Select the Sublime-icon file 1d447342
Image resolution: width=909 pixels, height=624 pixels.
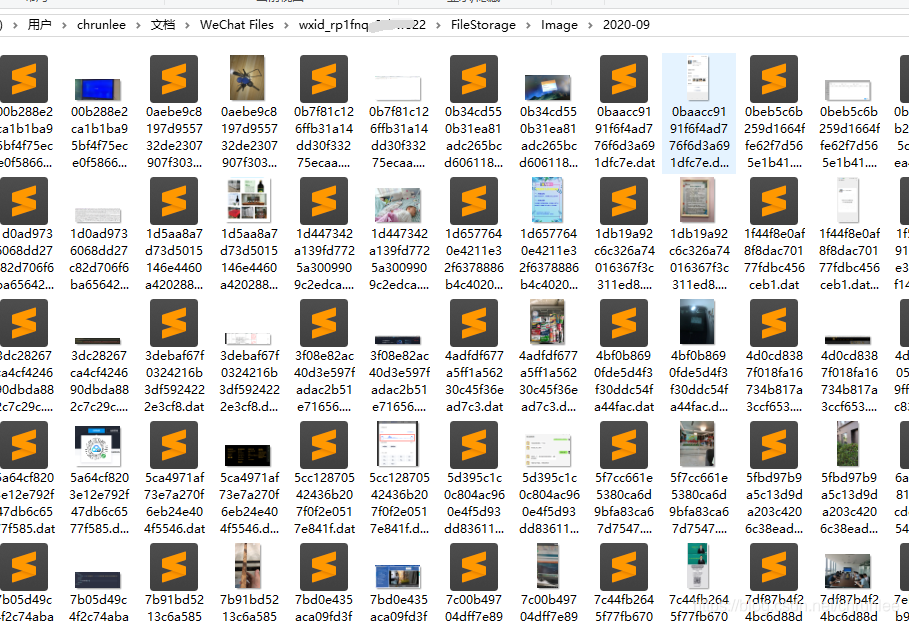(x=324, y=201)
